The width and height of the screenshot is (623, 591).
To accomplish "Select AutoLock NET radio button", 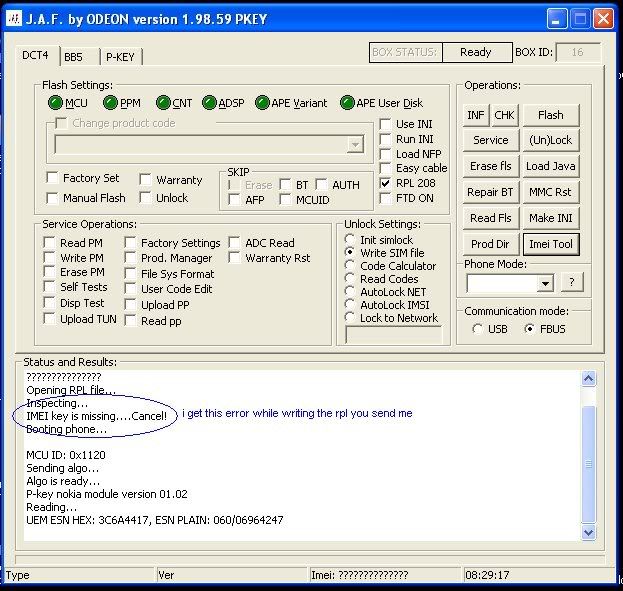I will (x=350, y=292).
